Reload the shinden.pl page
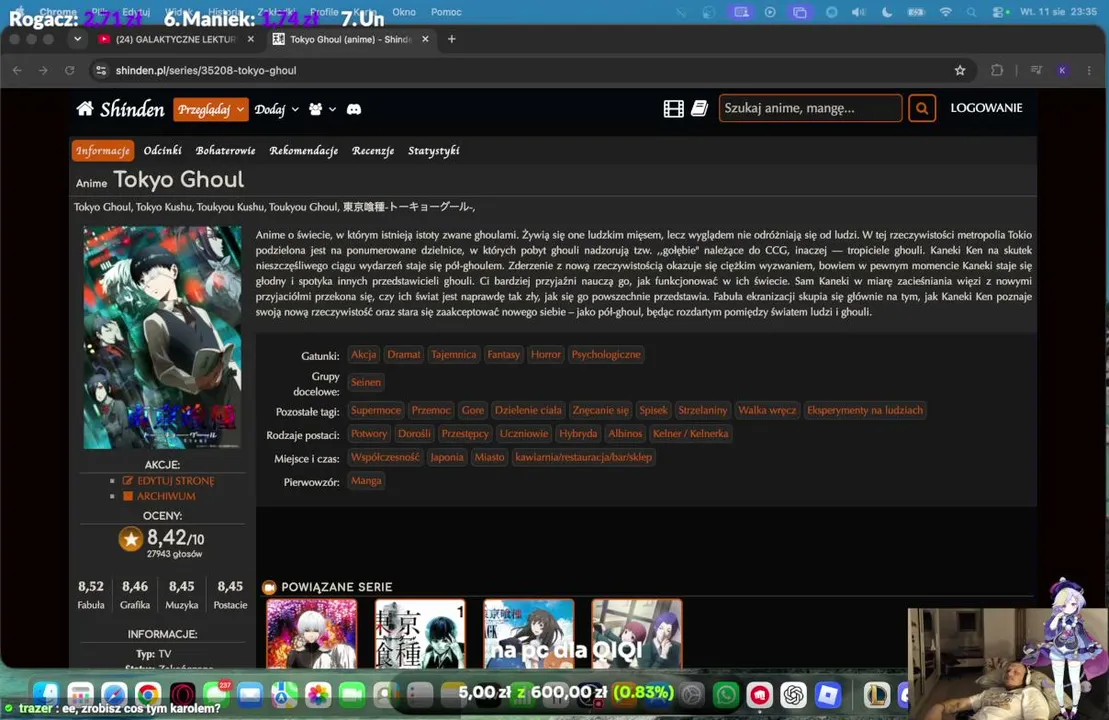1109x720 pixels. tap(69, 70)
